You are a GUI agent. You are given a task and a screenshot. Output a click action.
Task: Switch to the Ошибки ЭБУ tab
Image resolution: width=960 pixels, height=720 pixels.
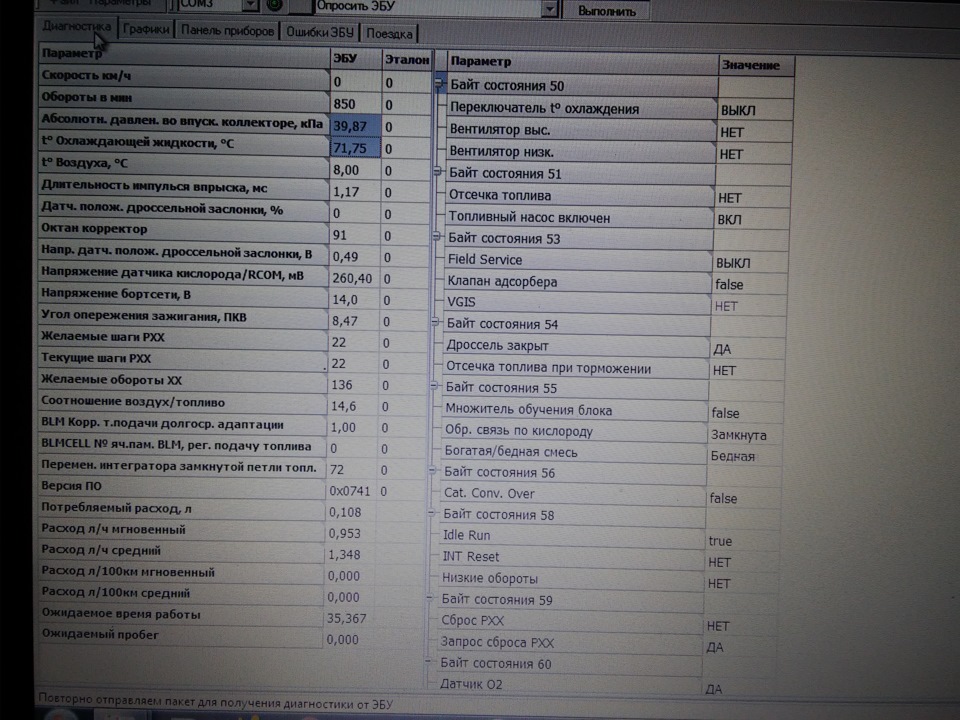tap(320, 32)
